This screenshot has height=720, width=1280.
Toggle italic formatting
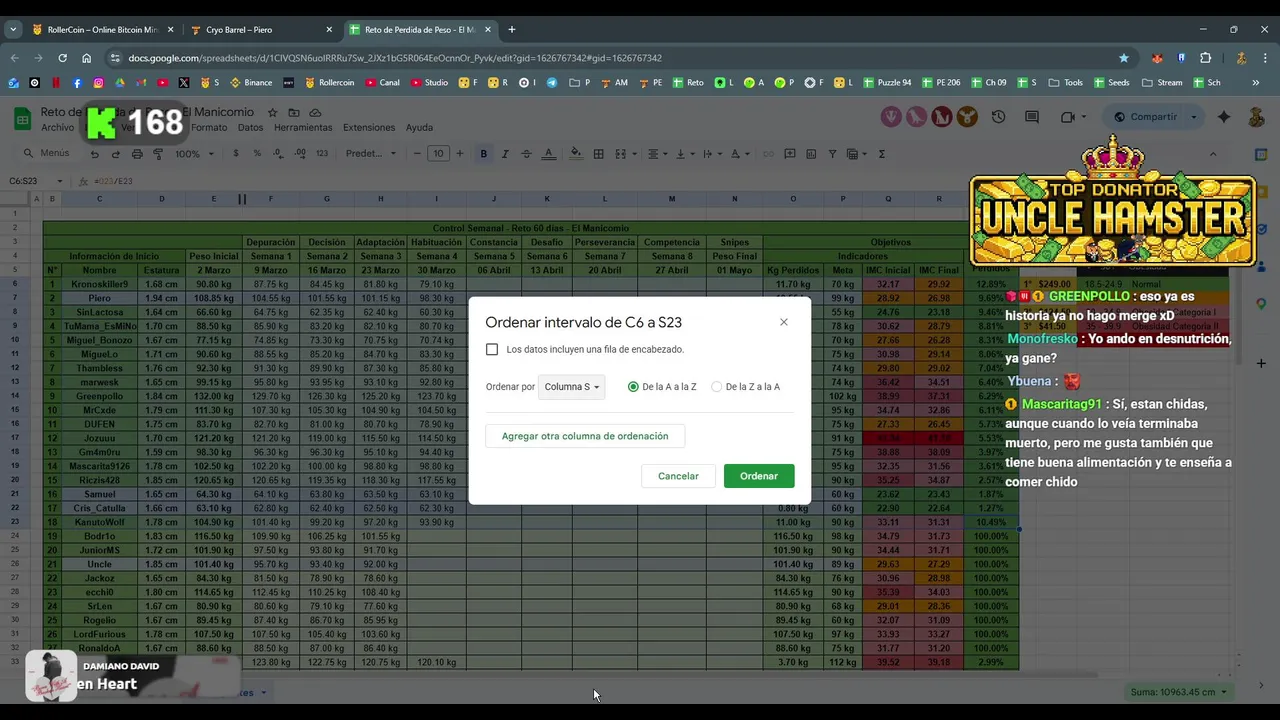[x=505, y=154]
